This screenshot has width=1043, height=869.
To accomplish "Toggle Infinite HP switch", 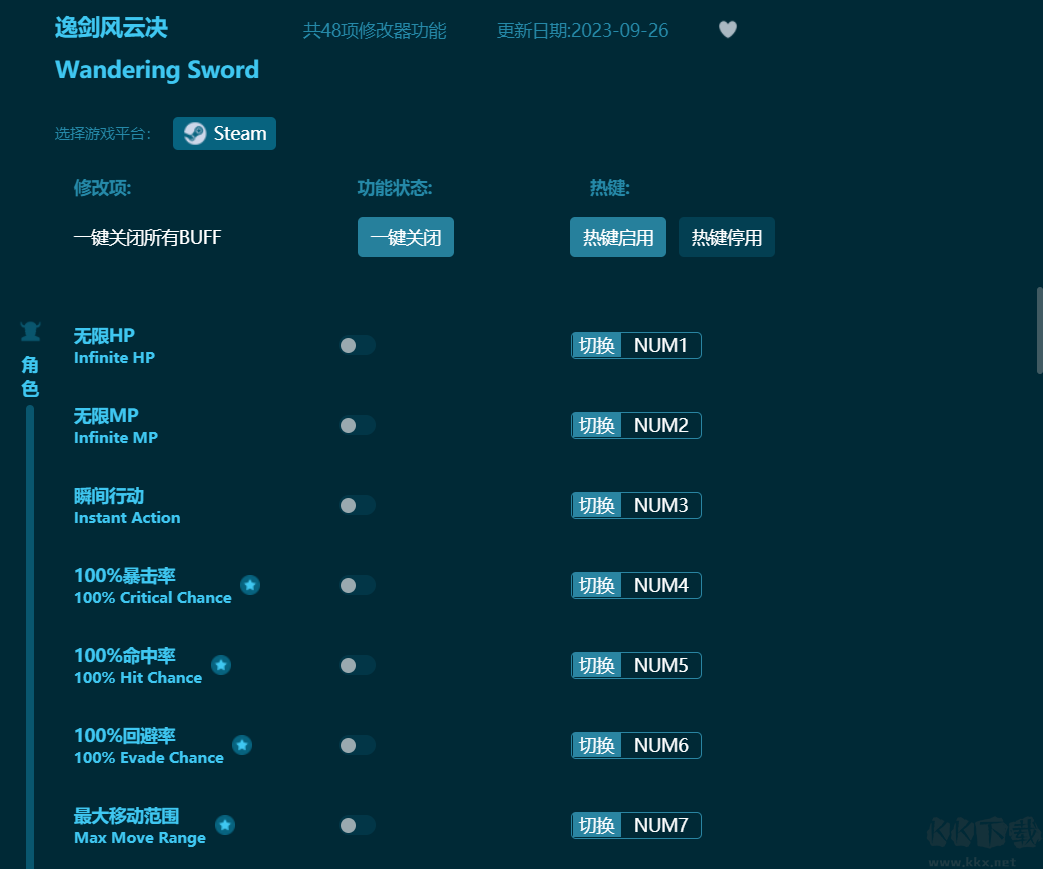I will [x=357, y=345].
